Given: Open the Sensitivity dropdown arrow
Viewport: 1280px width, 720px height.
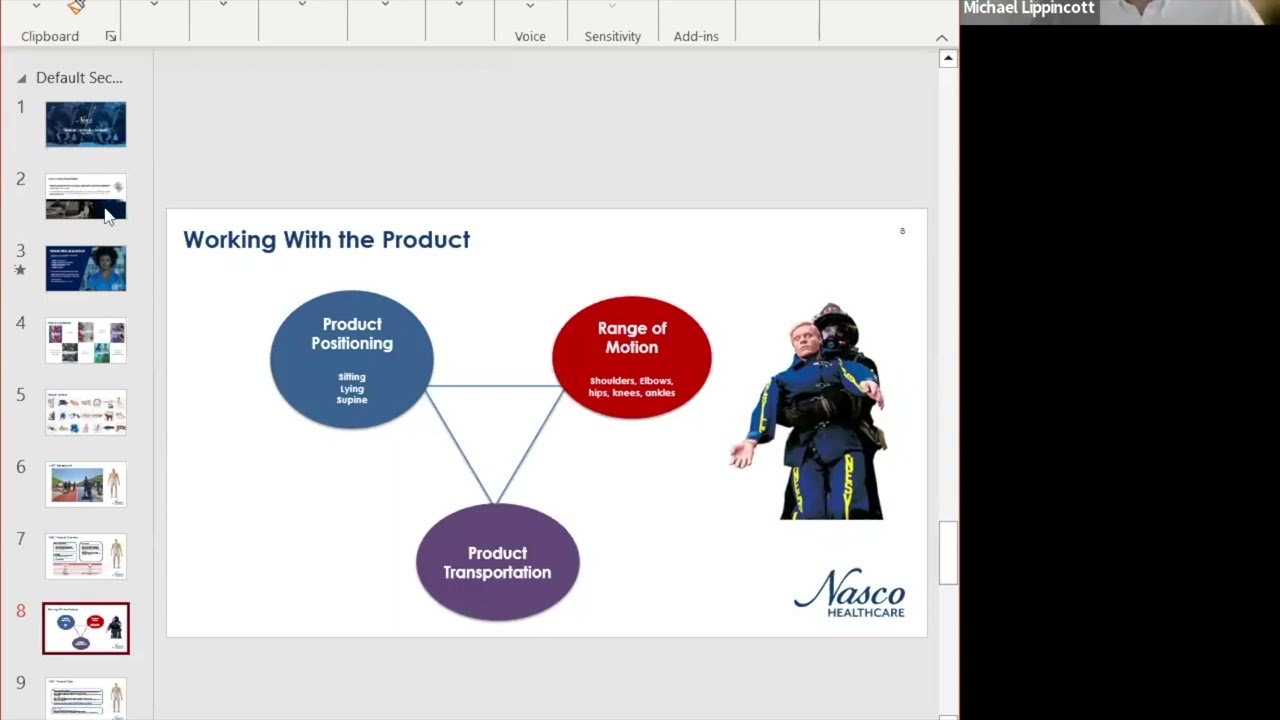Looking at the screenshot, I should coord(612,5).
